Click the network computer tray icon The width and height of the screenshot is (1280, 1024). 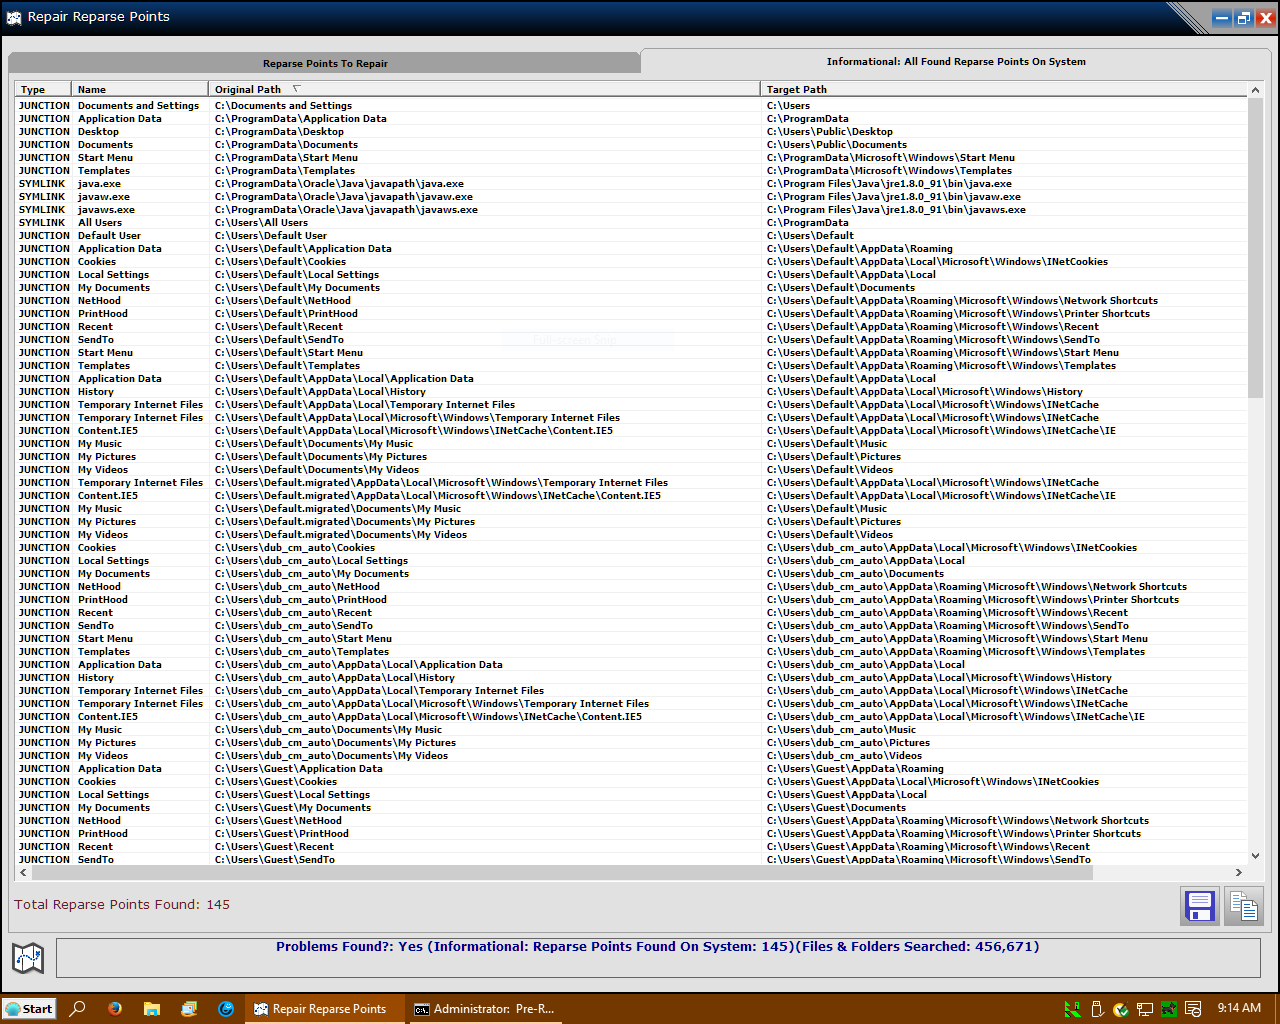coord(1145,1009)
